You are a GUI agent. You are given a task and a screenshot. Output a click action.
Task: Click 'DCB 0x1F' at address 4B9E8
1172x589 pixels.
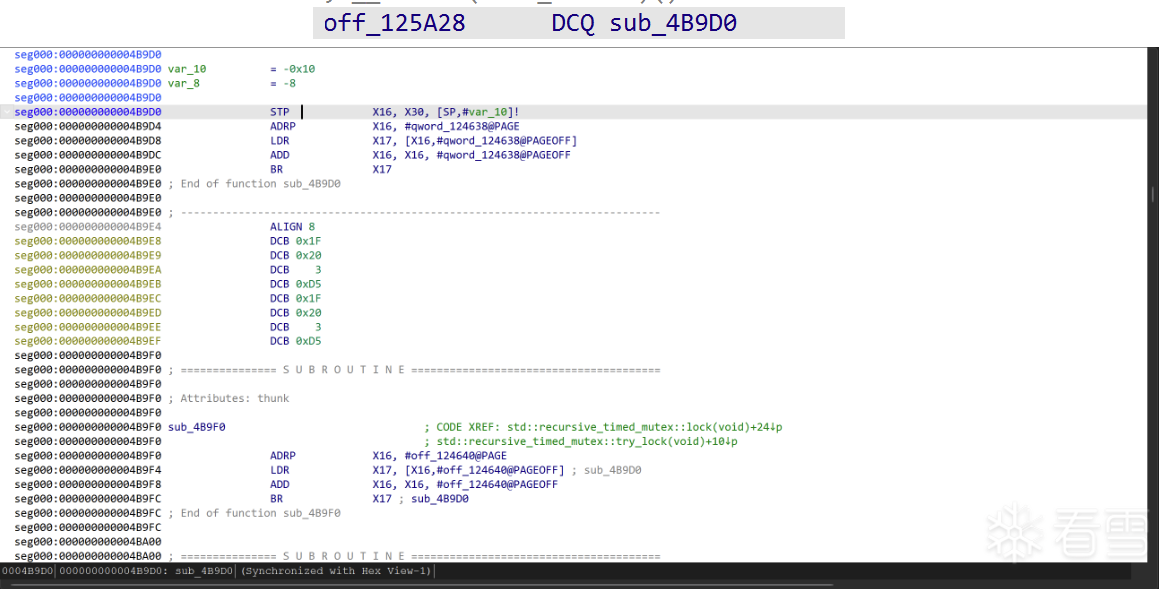[x=295, y=241]
